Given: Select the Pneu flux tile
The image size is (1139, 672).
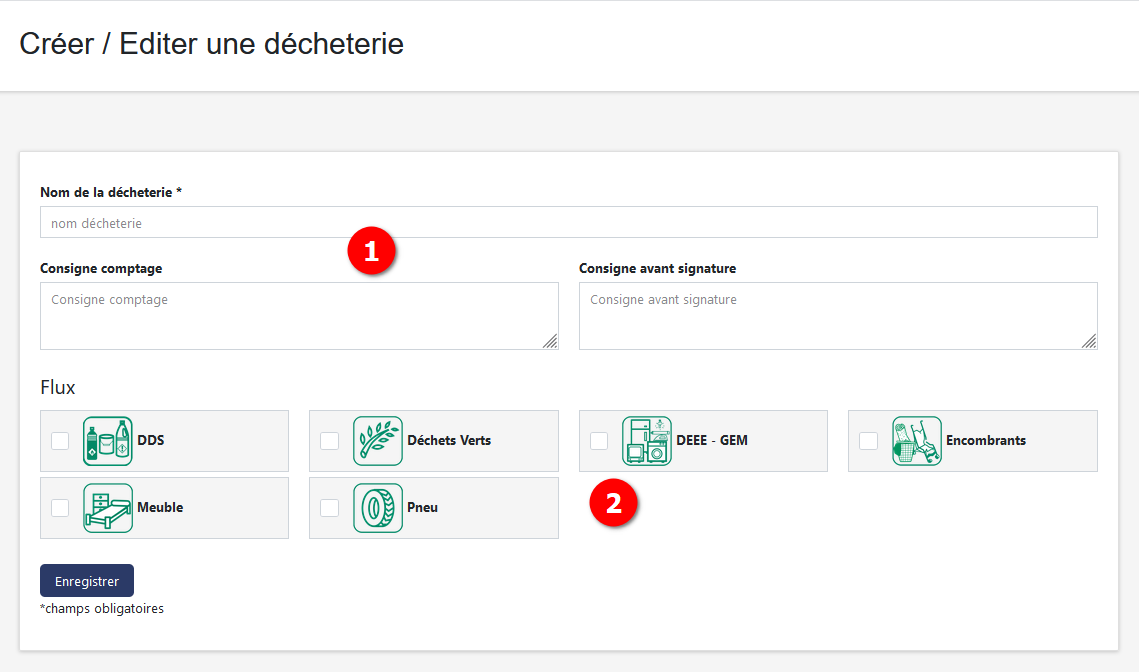Looking at the screenshot, I should 433,507.
